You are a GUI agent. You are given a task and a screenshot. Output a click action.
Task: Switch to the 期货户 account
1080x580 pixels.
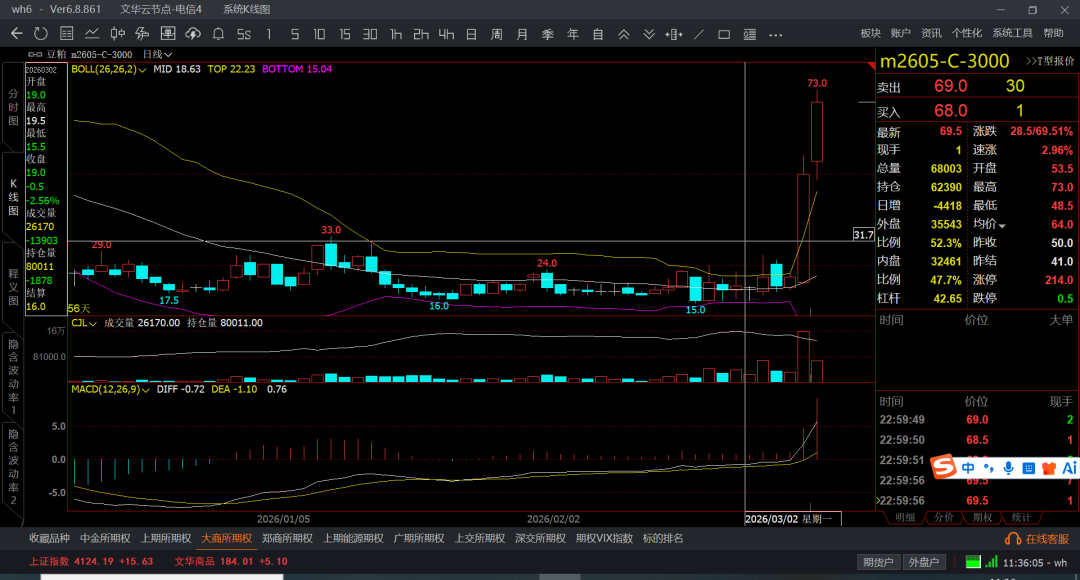(x=880, y=562)
